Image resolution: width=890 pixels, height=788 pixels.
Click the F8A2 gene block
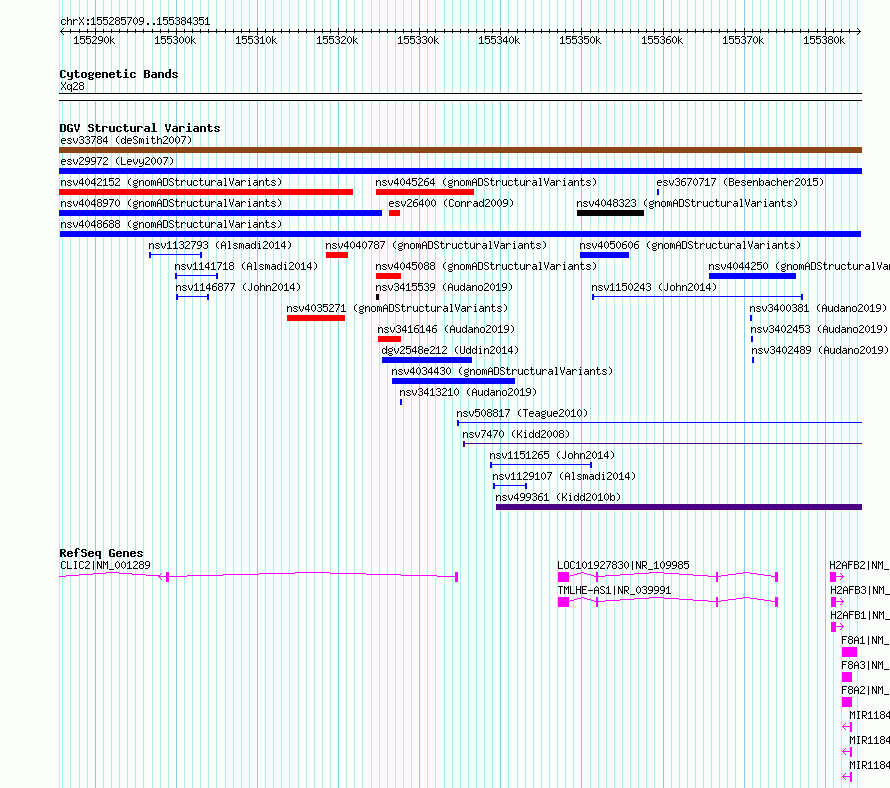(847, 702)
